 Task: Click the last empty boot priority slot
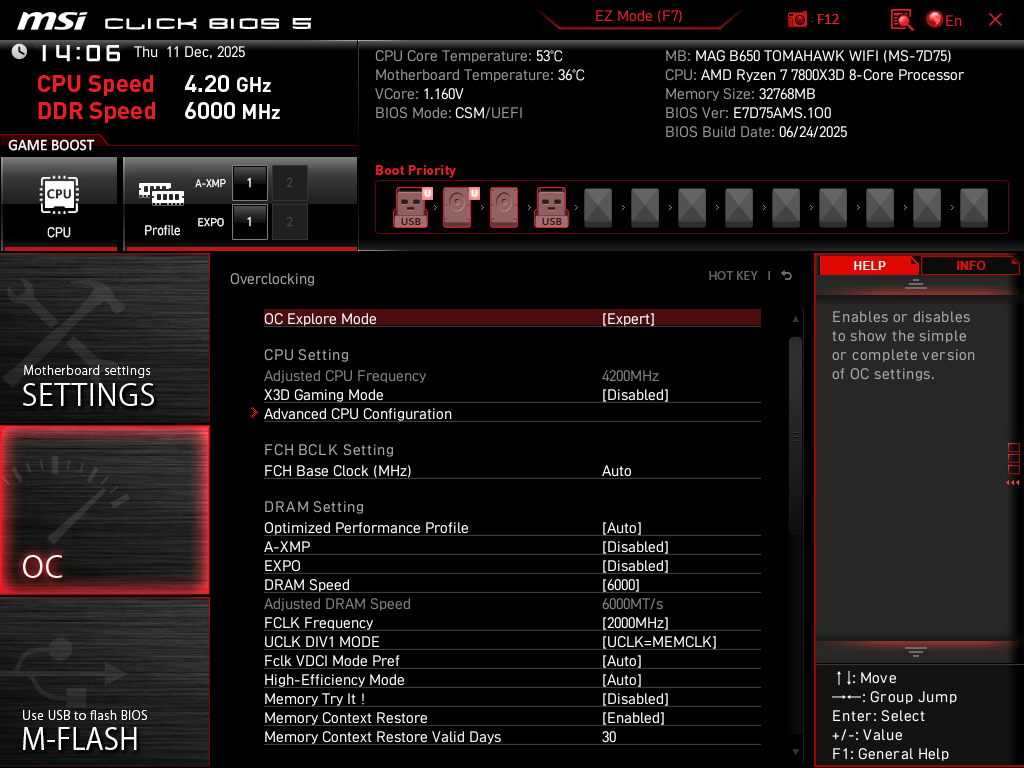[974, 207]
